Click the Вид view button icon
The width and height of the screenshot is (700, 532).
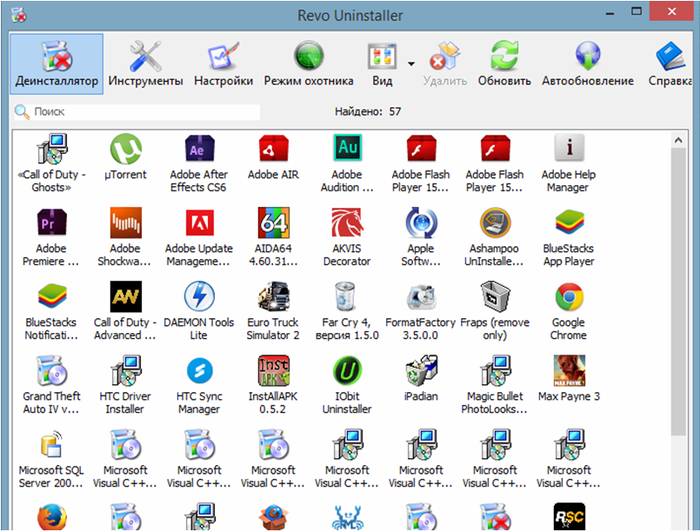tap(382, 57)
